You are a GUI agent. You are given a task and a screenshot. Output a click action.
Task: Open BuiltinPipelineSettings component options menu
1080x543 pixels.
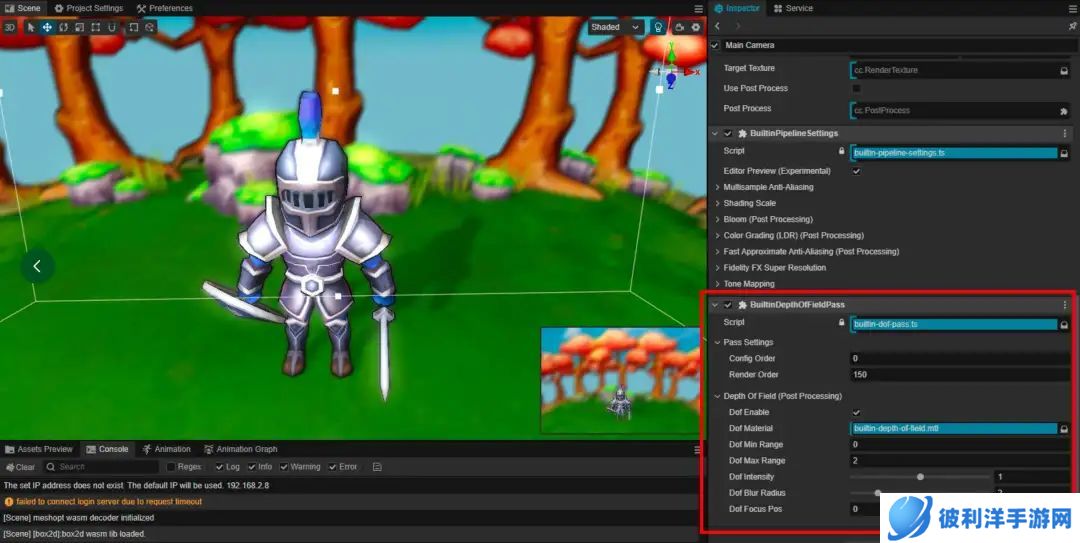1064,133
